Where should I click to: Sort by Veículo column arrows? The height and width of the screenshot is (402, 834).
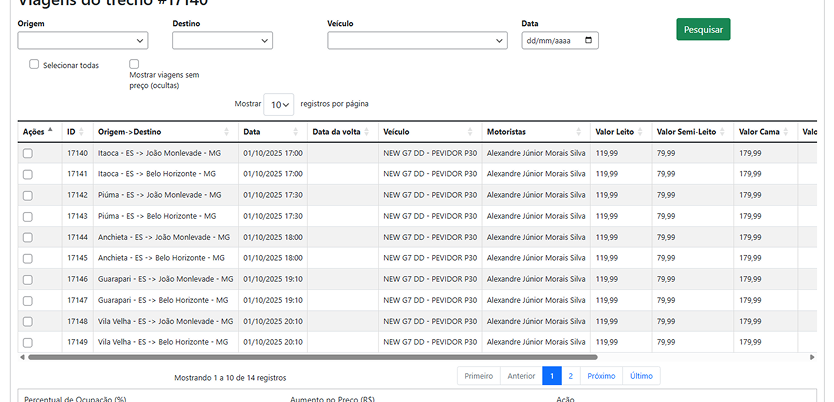click(x=470, y=132)
